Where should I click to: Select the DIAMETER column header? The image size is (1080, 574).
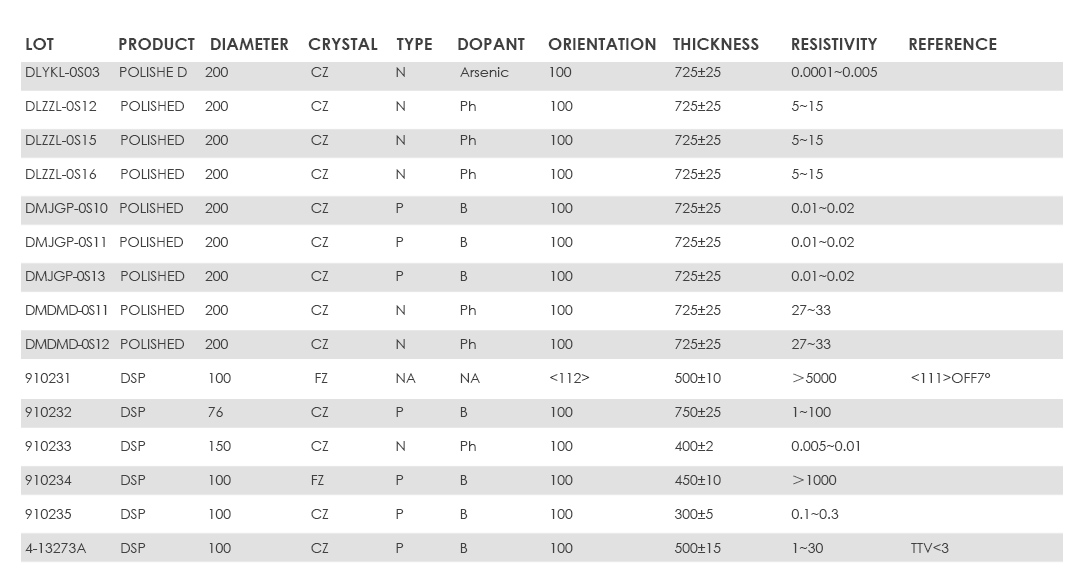(x=249, y=44)
